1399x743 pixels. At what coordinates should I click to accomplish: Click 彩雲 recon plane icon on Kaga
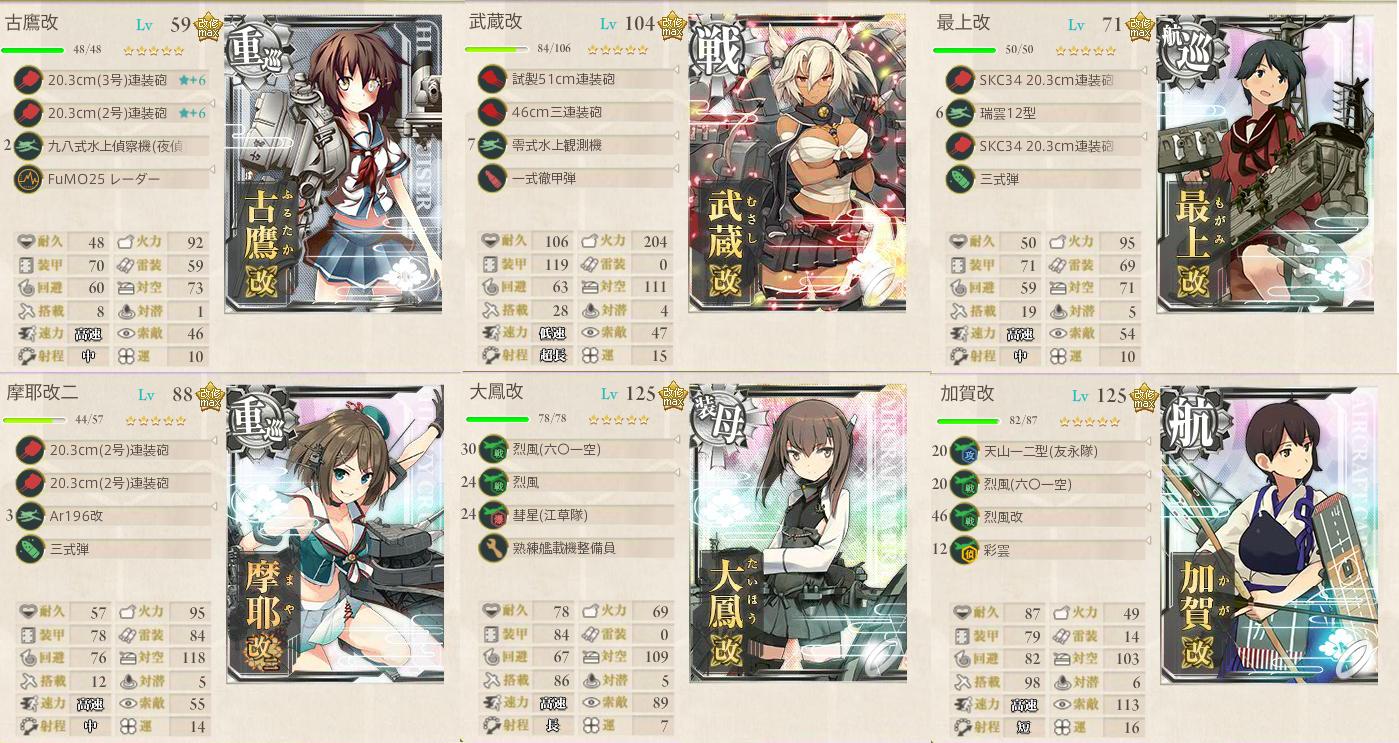click(963, 549)
